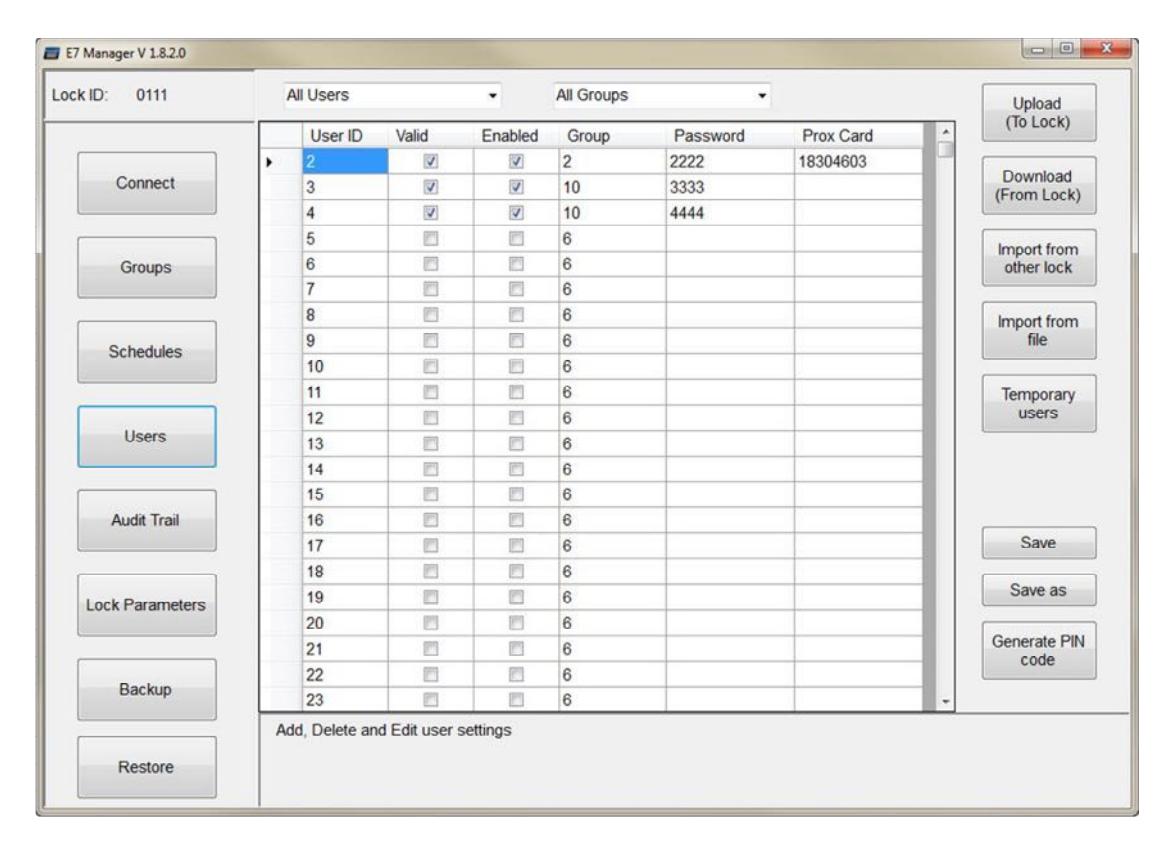Viewport: 1171px width, 844px height.
Task: Check Enabled for user 23
Action: [x=516, y=700]
